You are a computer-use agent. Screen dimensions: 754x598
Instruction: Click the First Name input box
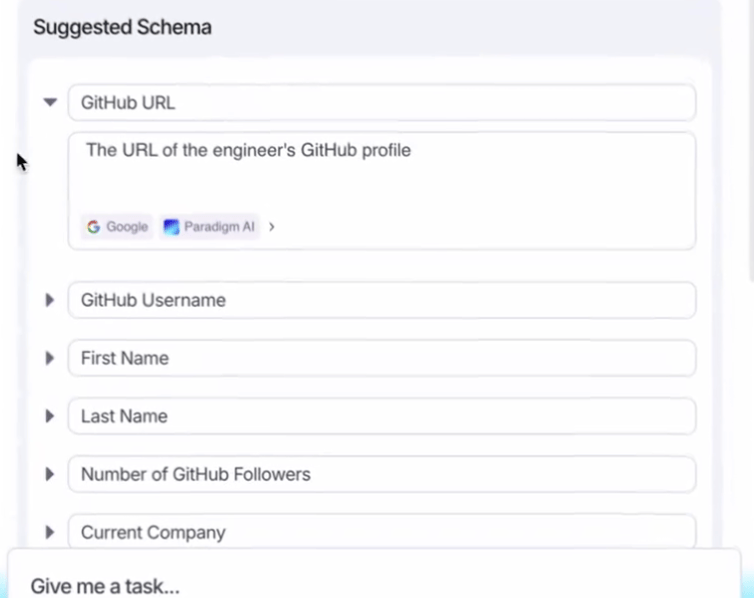[x=381, y=358]
